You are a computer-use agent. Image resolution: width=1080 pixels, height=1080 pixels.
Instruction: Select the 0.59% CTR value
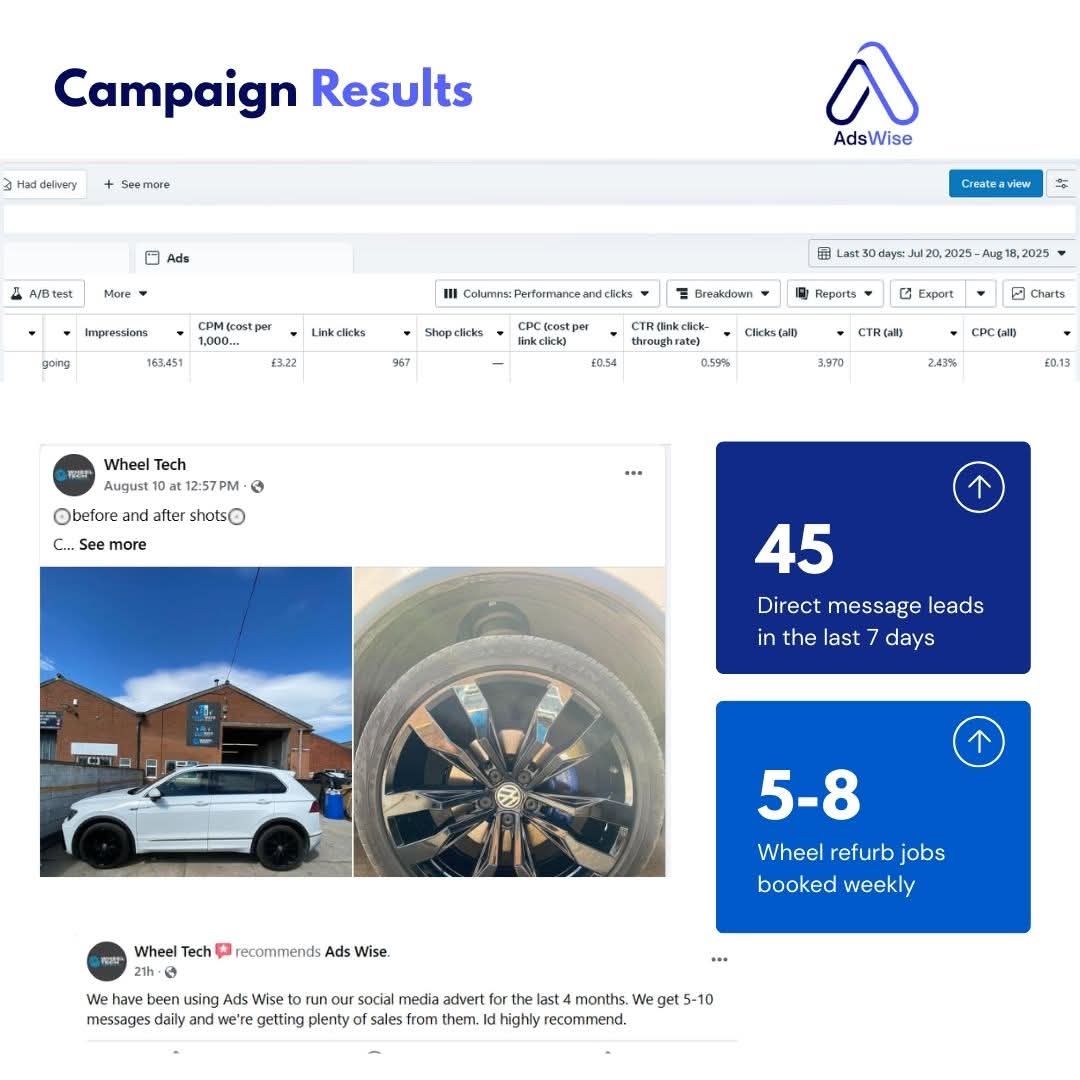click(716, 363)
